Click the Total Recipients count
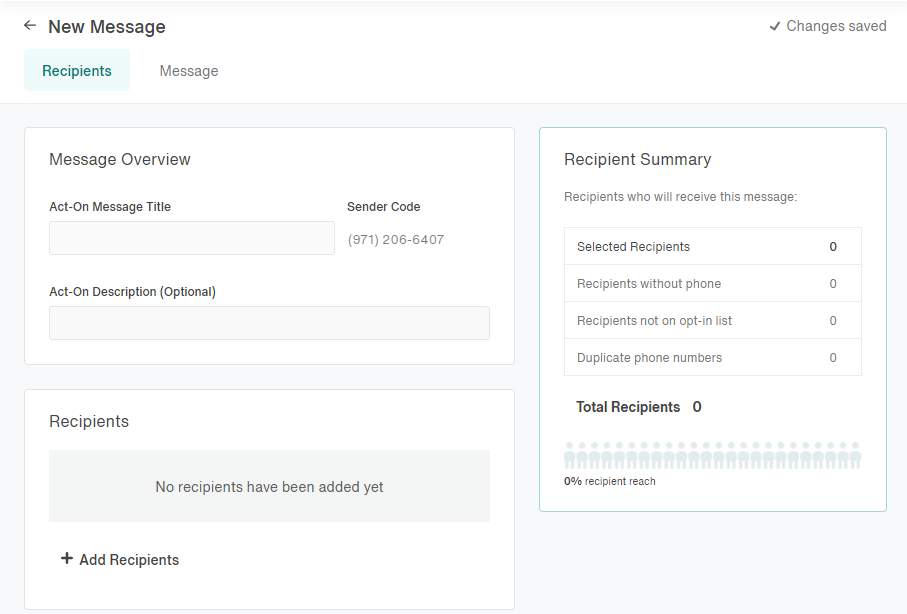 [697, 407]
